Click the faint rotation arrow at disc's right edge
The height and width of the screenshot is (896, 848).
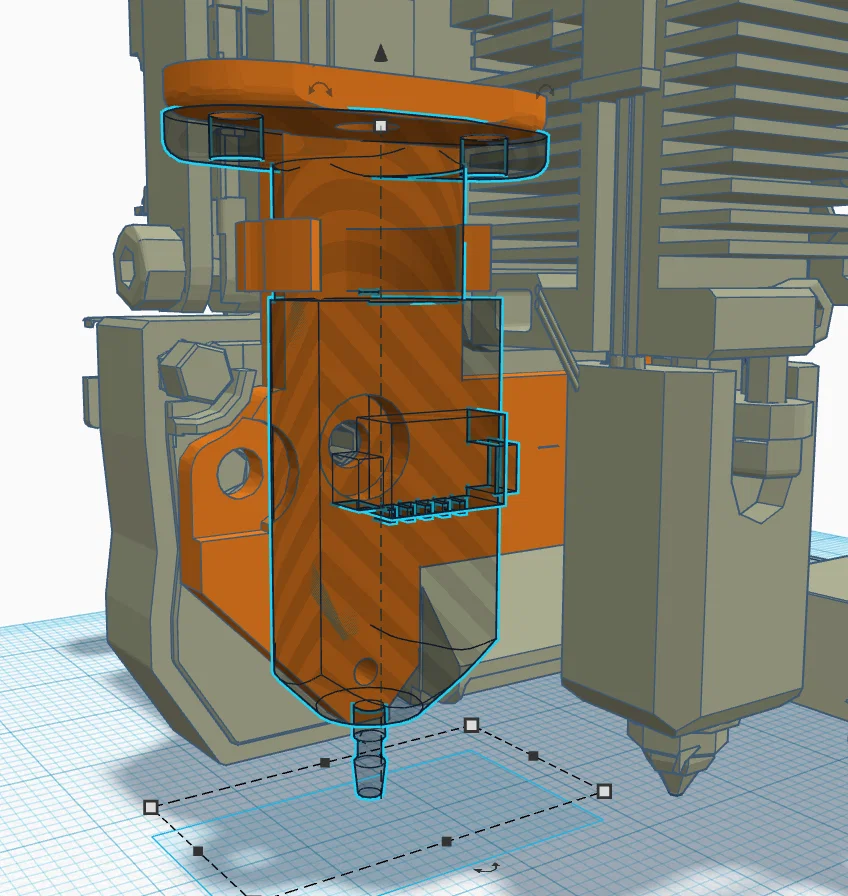coord(546,90)
